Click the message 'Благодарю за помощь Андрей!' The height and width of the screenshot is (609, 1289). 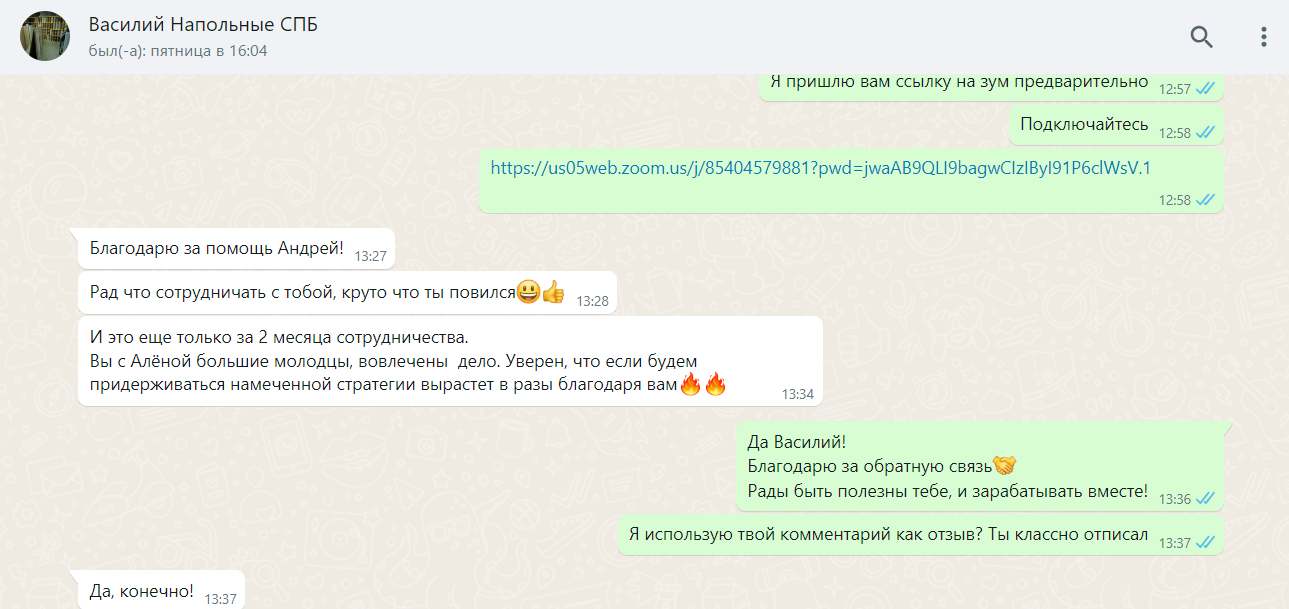click(x=236, y=250)
